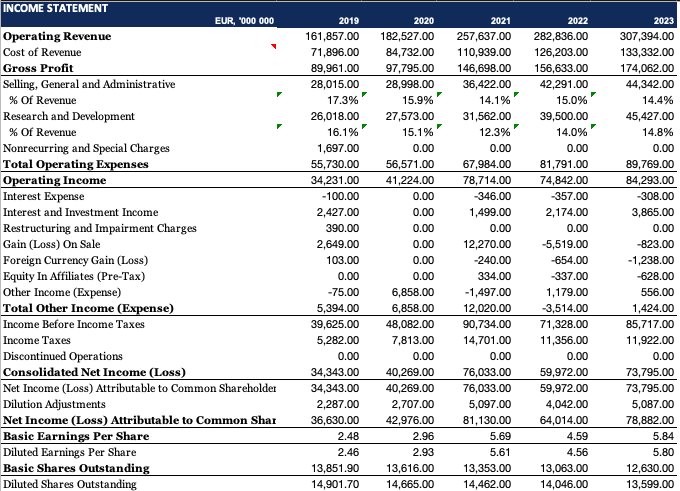This screenshot has height=491, width=680.
Task: Select the Operating Revenue row label
Action: point(57,36)
